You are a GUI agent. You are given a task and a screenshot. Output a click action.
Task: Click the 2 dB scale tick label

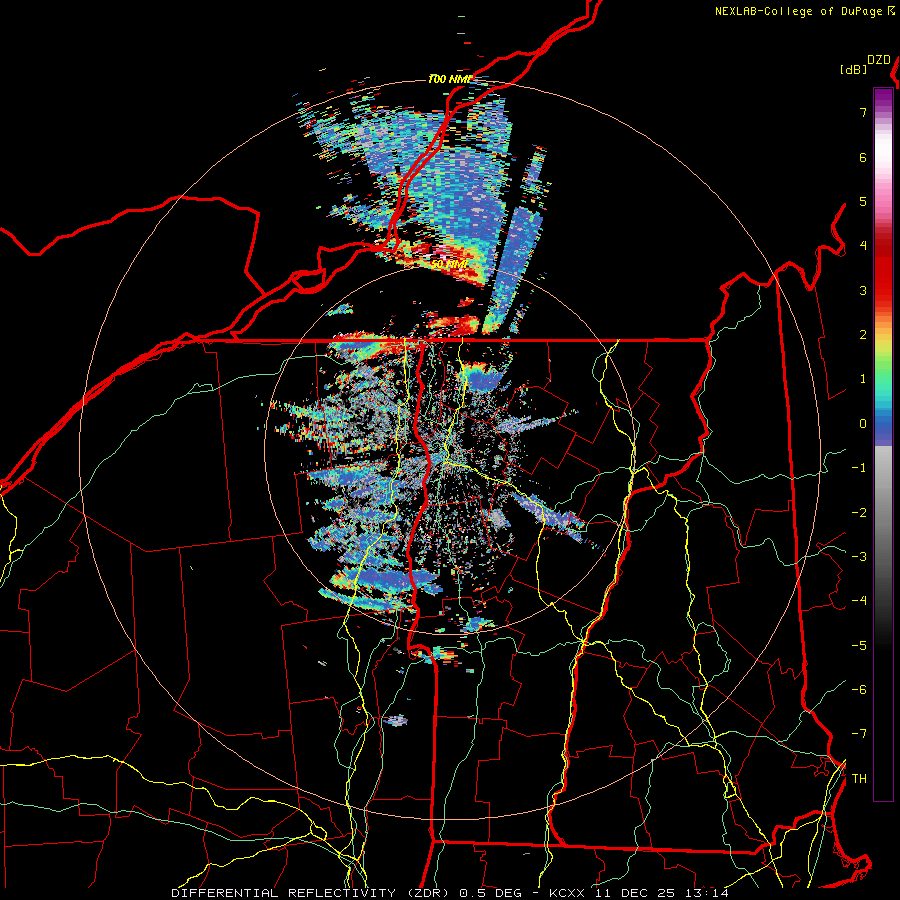point(863,335)
